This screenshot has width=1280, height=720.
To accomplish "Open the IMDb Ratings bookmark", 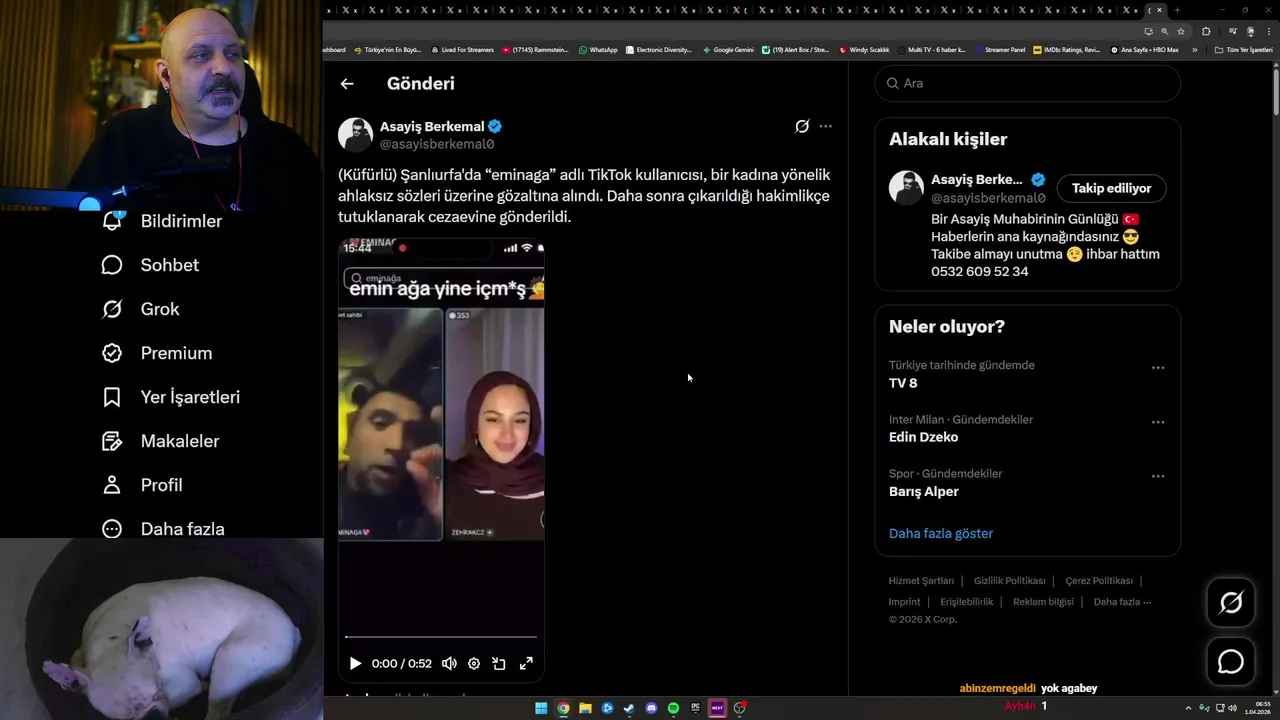I will [x=1067, y=49].
